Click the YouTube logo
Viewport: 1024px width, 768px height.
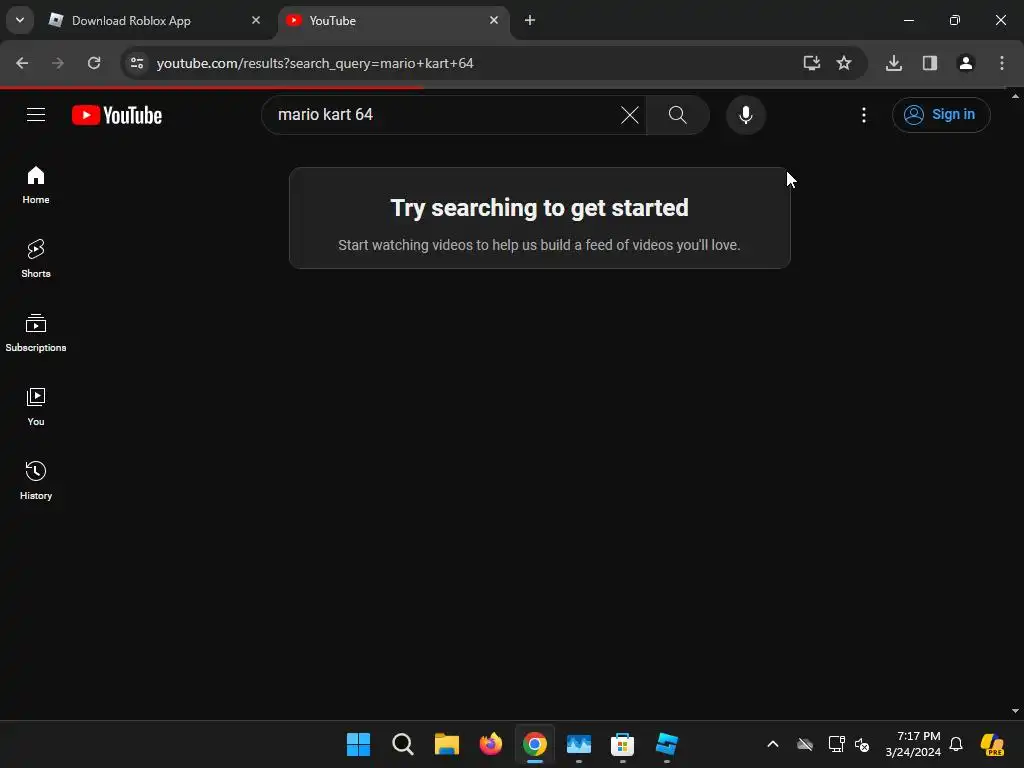[117, 115]
